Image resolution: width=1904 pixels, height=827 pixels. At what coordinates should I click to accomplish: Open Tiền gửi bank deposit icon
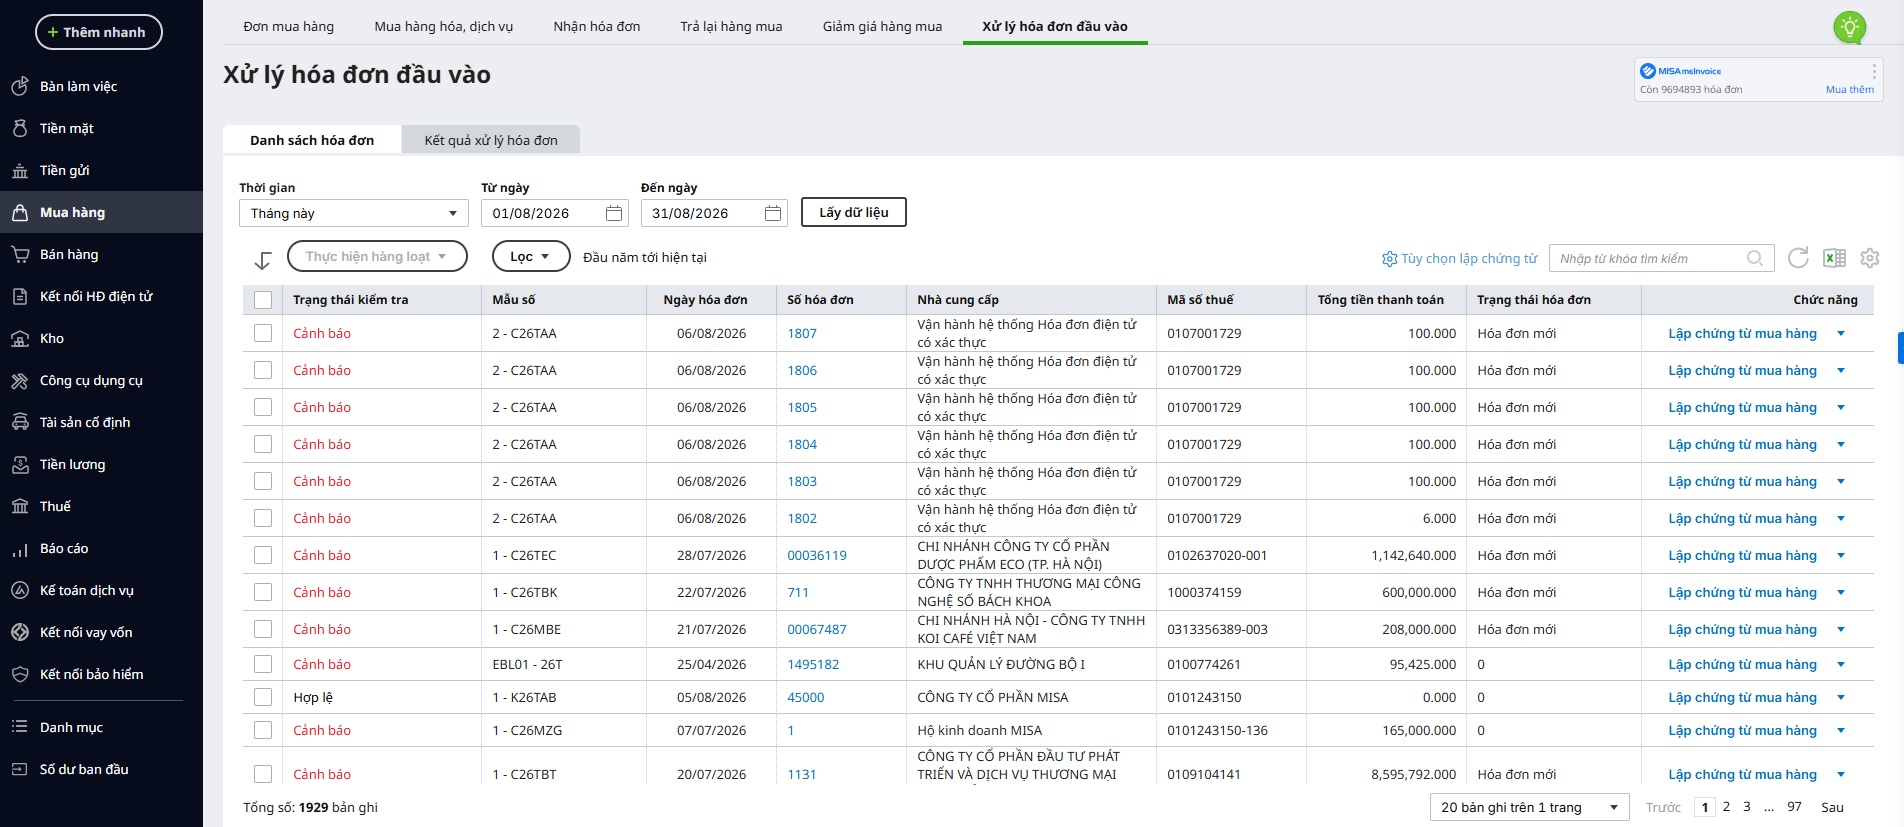pos(20,170)
